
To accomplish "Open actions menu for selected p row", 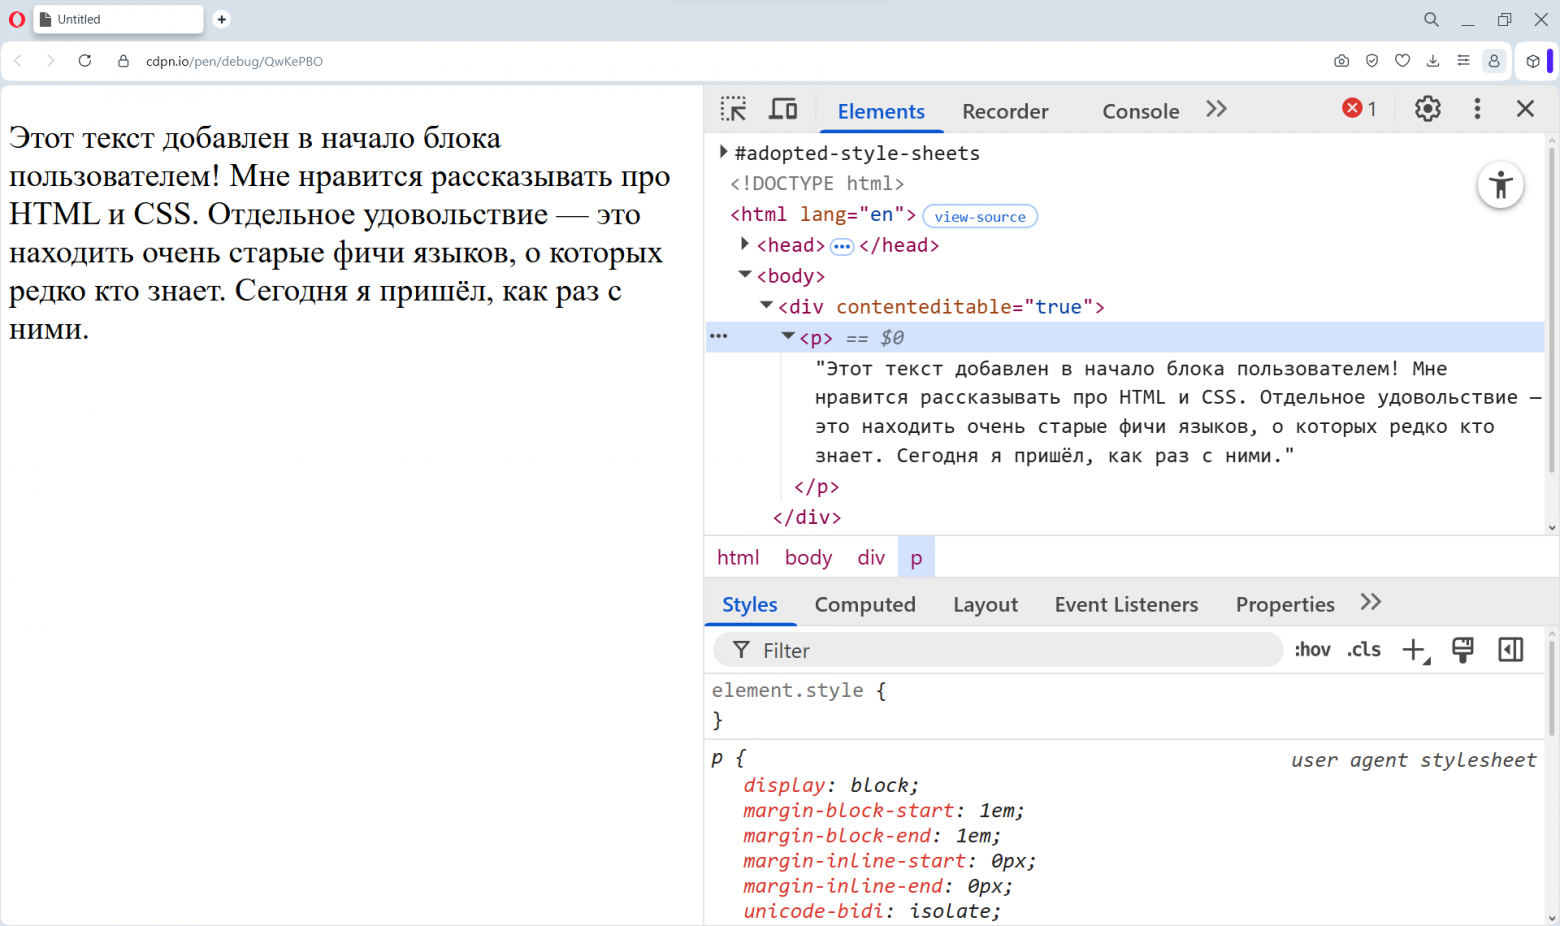I will tap(719, 336).
